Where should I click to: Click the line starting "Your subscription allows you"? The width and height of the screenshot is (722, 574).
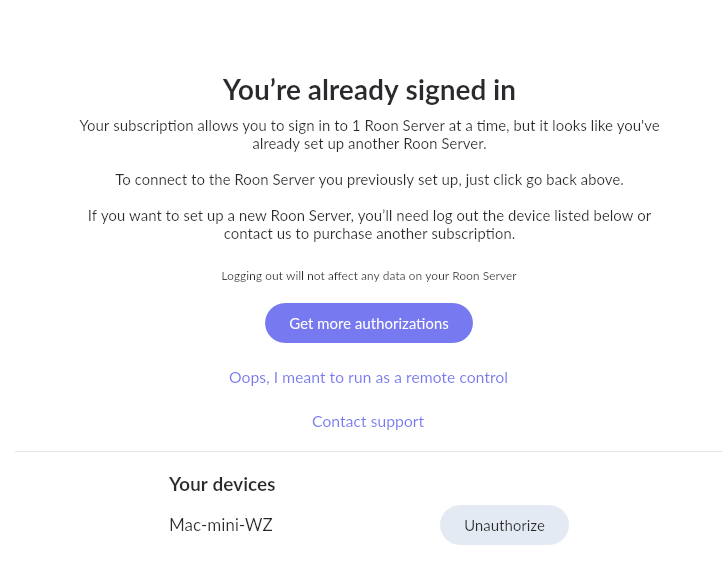click(369, 126)
